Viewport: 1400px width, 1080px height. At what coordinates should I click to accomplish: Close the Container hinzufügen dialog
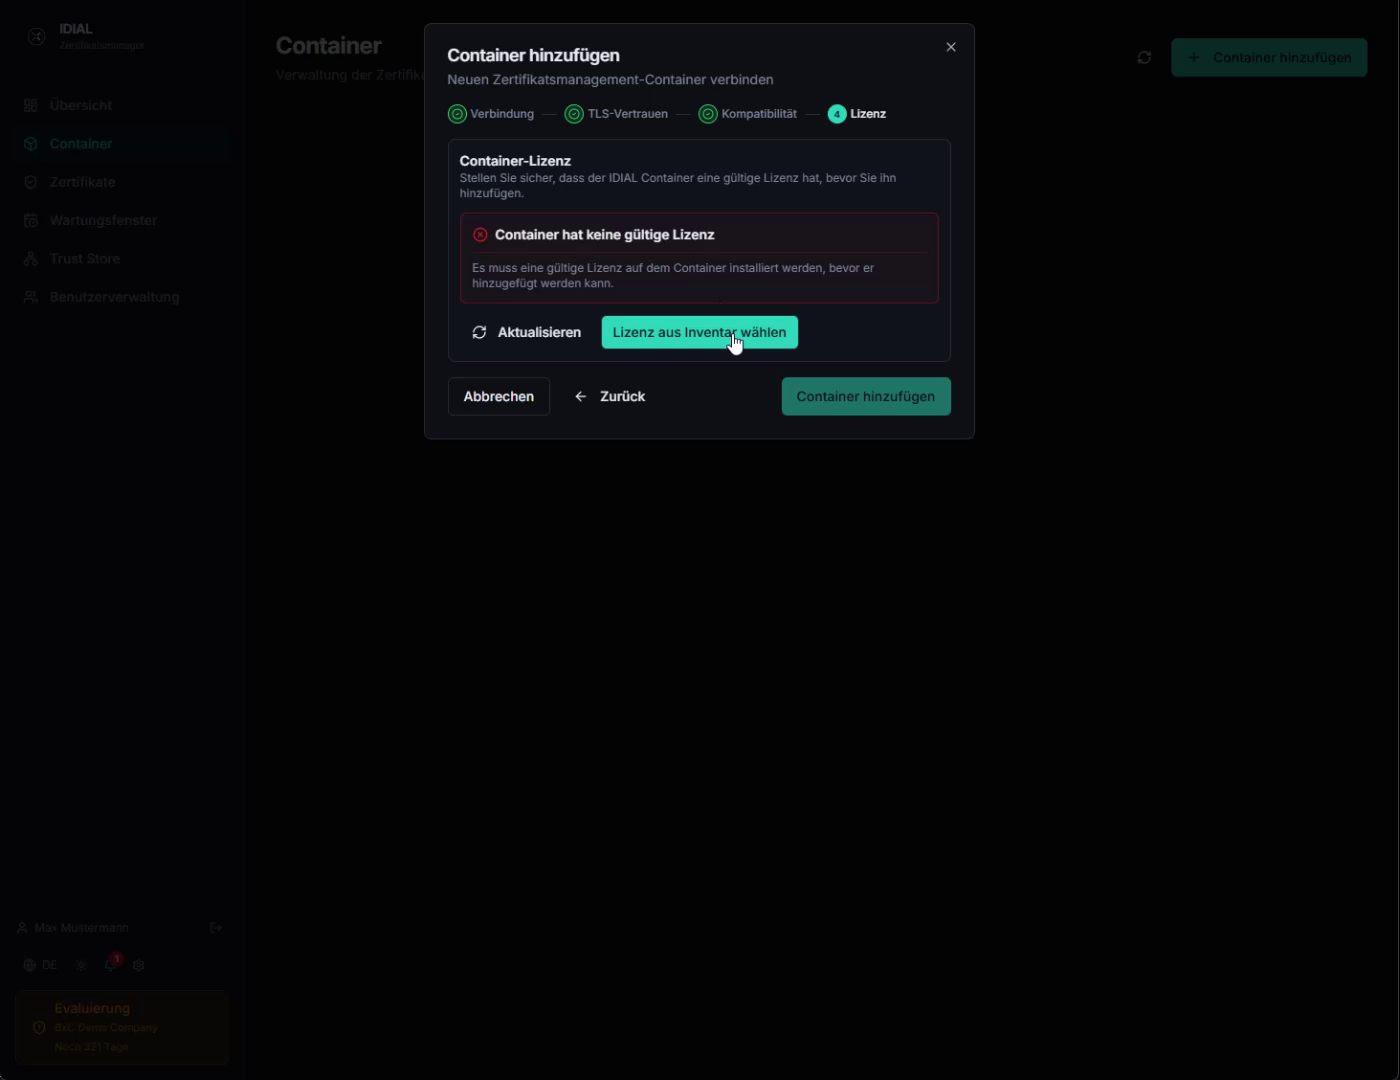[951, 47]
